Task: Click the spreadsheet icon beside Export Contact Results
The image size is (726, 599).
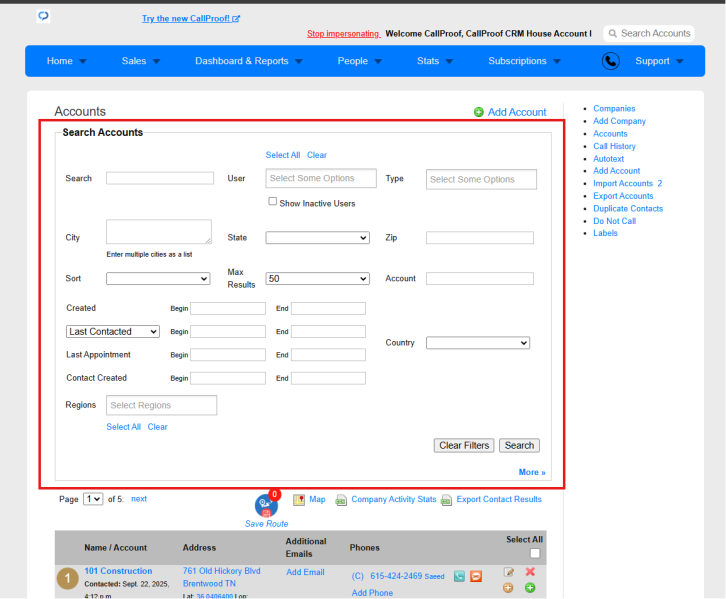Action: coord(446,500)
